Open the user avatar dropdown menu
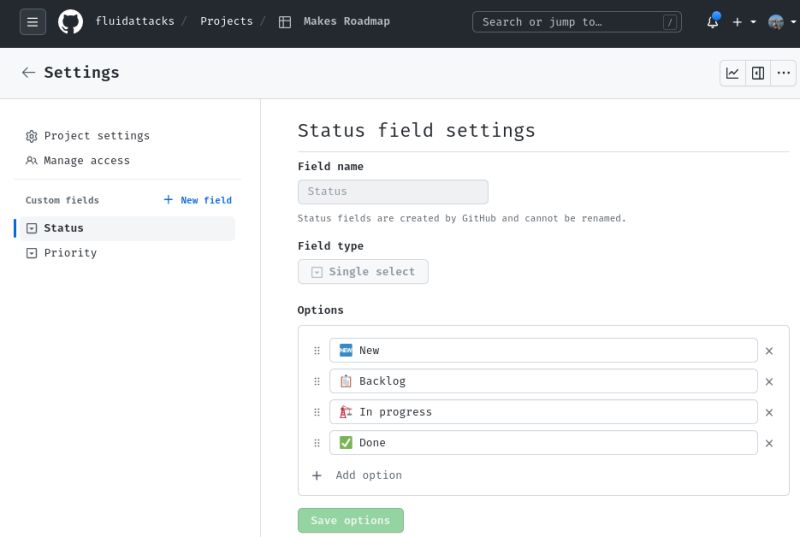The image size is (800, 537). coord(782,22)
